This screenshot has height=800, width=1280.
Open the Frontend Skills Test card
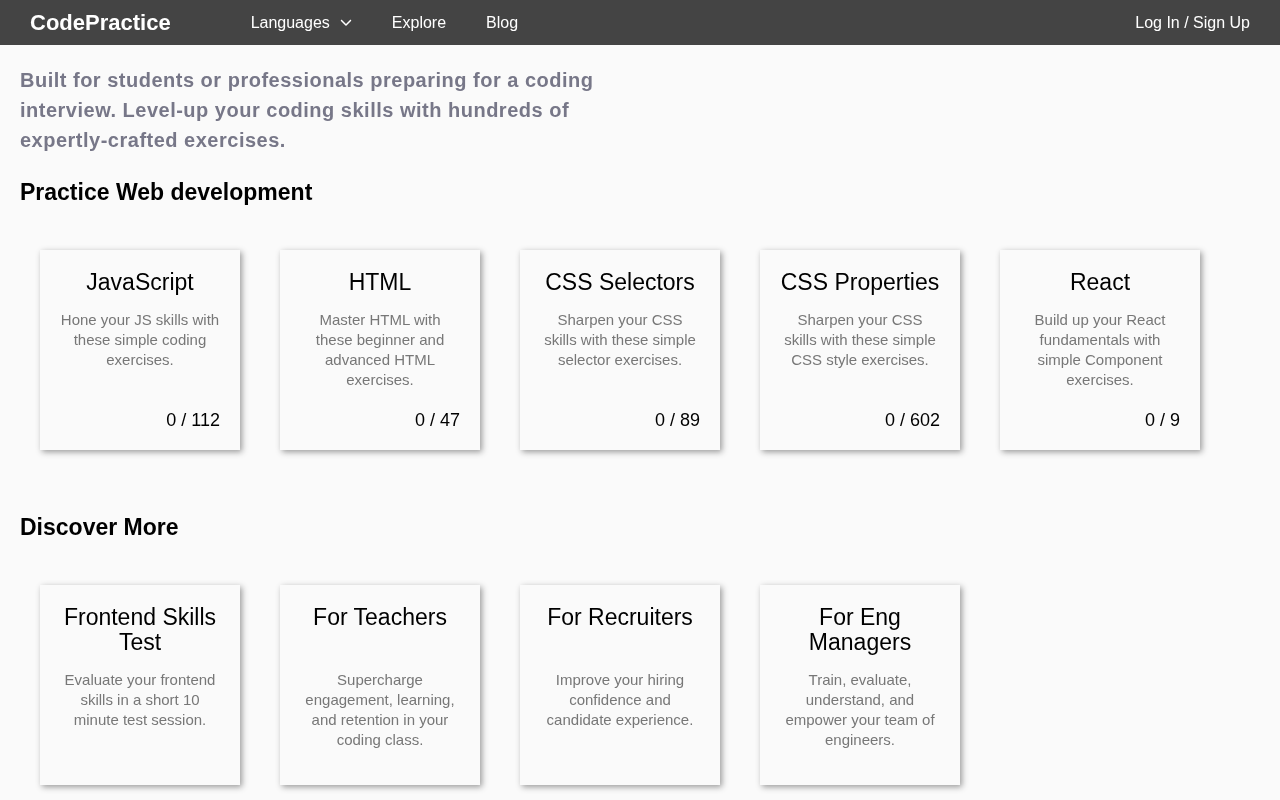(140, 680)
